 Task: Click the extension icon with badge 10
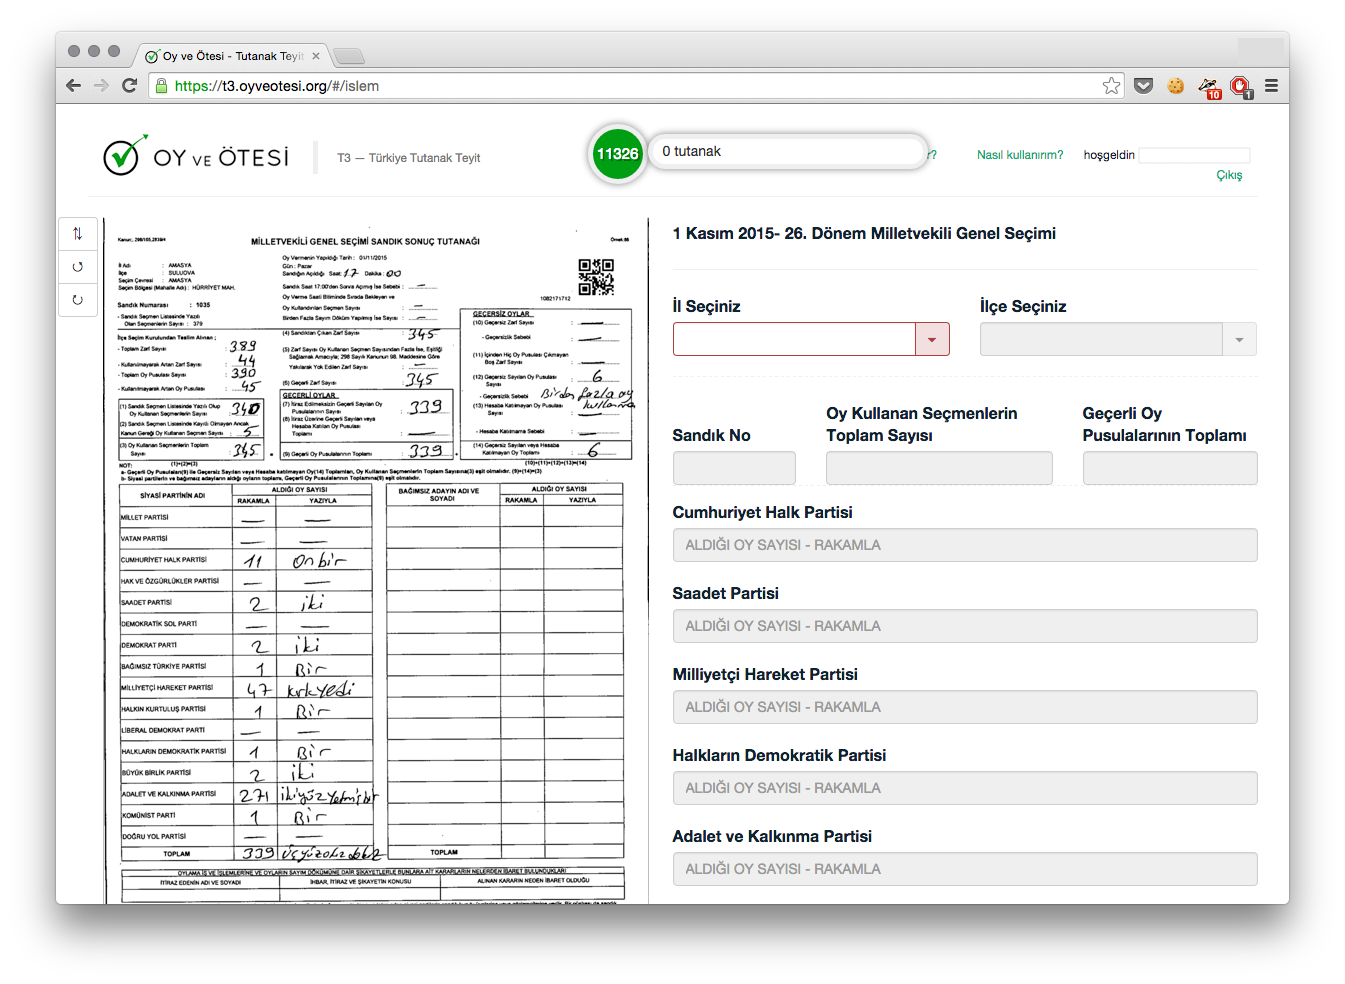tap(1209, 88)
